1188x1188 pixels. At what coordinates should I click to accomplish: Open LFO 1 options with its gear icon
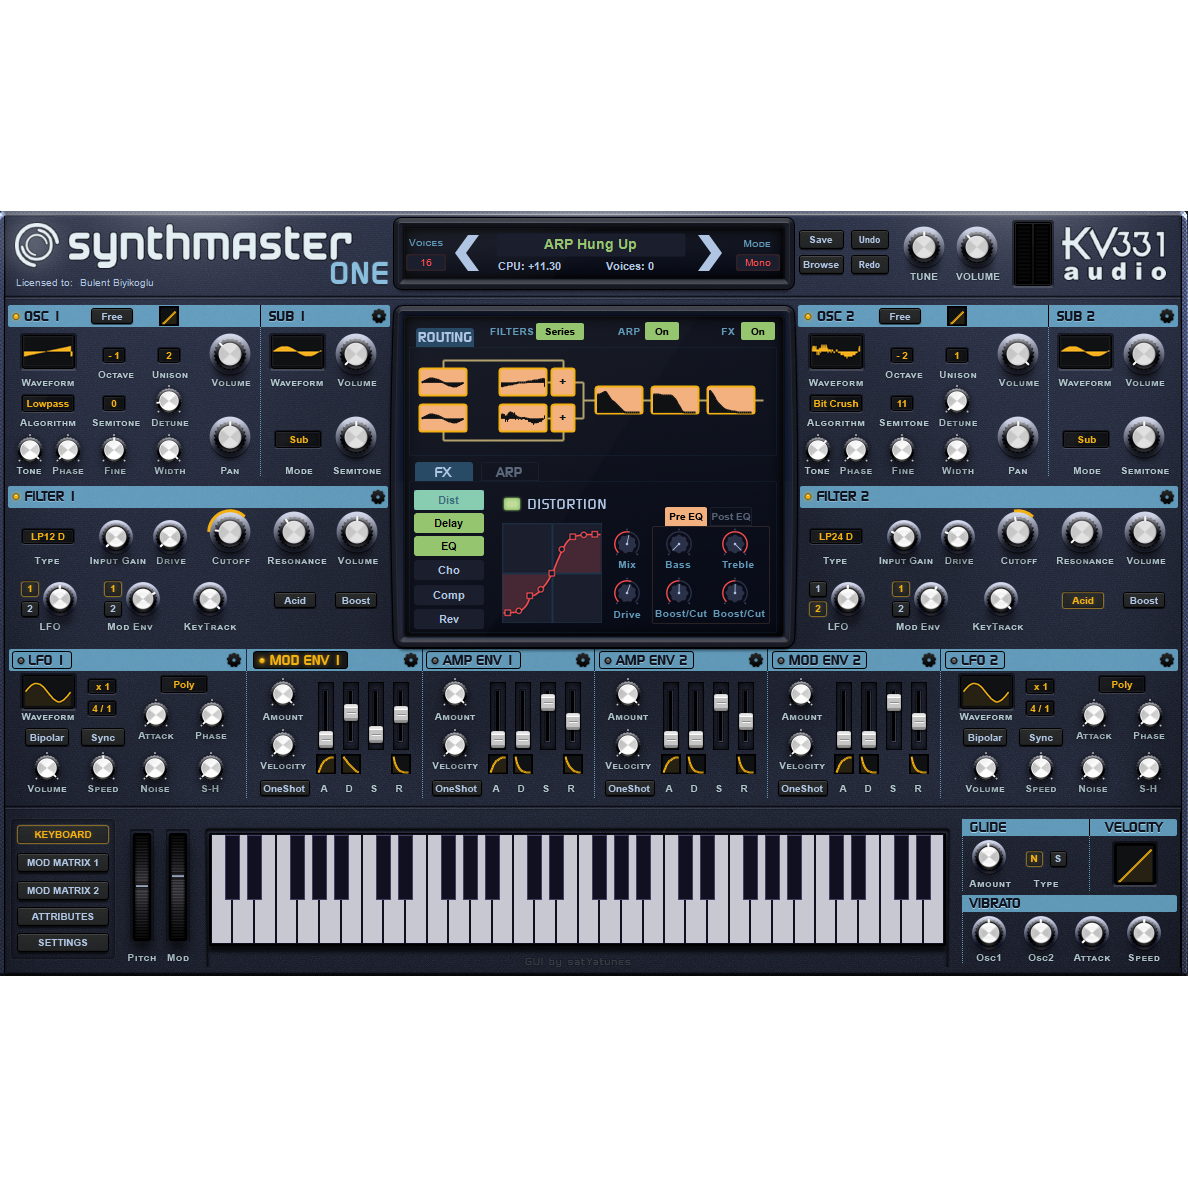pyautogui.click(x=234, y=660)
